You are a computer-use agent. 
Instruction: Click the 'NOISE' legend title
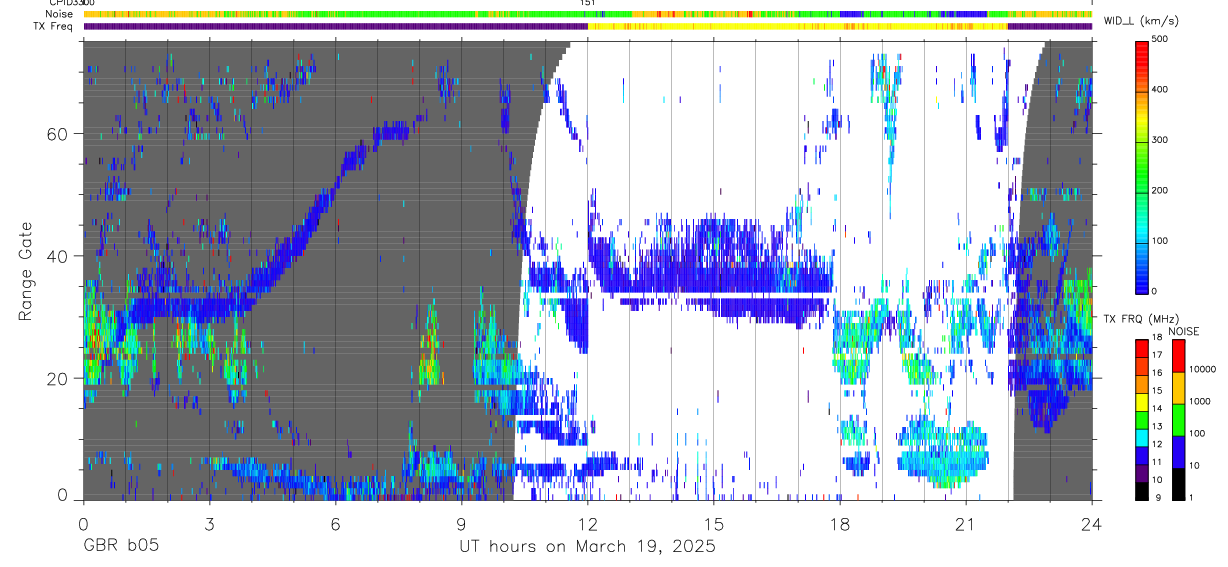[x=1184, y=332]
